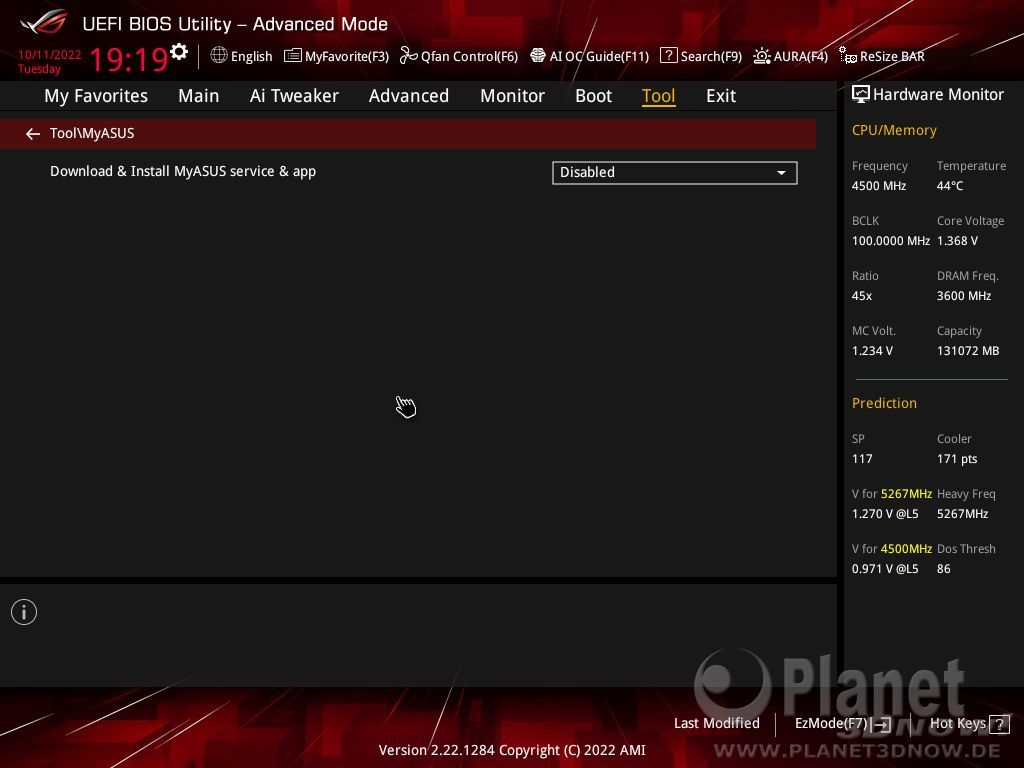Click the Hardware Monitor screen icon
The width and height of the screenshot is (1024, 768).
861,95
